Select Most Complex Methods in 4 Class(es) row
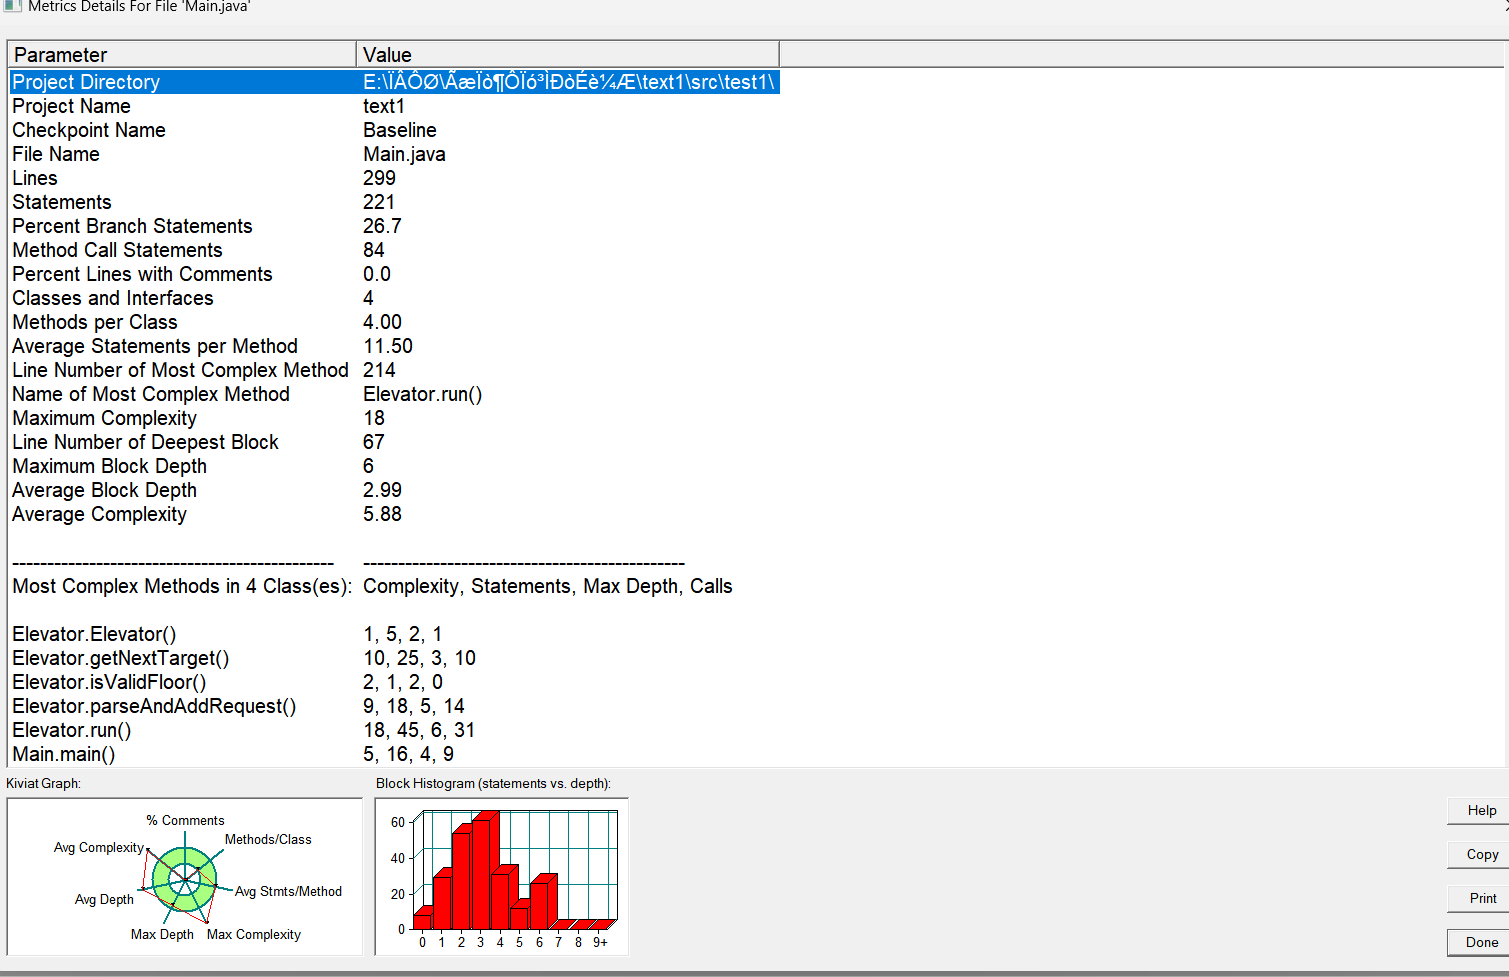1509x977 pixels. tap(394, 586)
